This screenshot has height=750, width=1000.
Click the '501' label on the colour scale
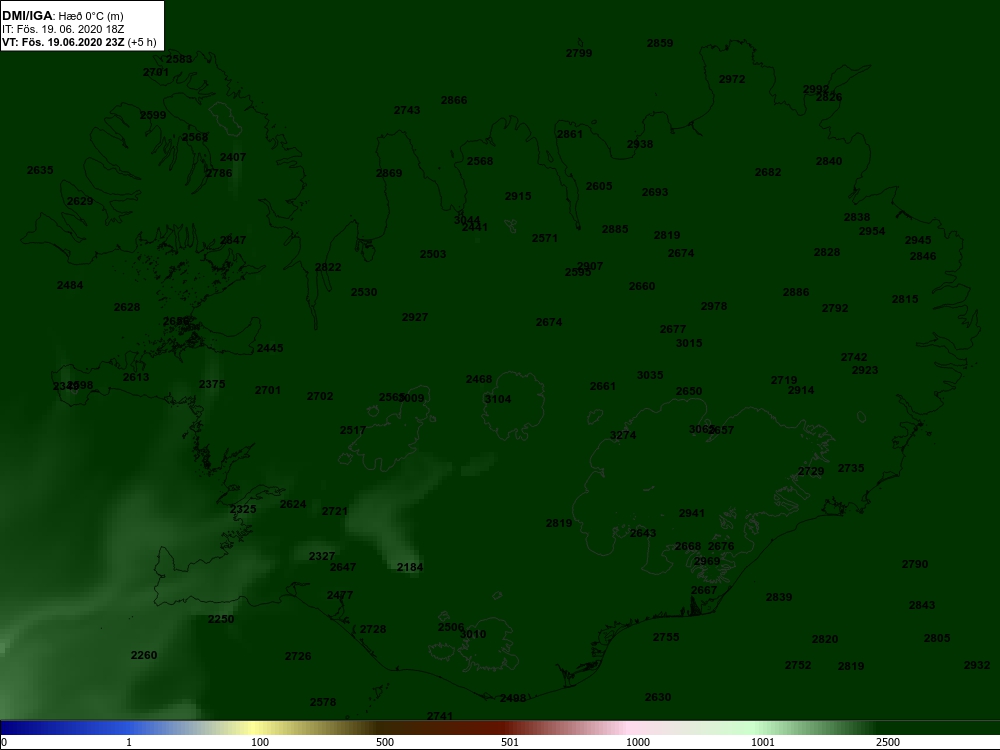pyautogui.click(x=510, y=742)
